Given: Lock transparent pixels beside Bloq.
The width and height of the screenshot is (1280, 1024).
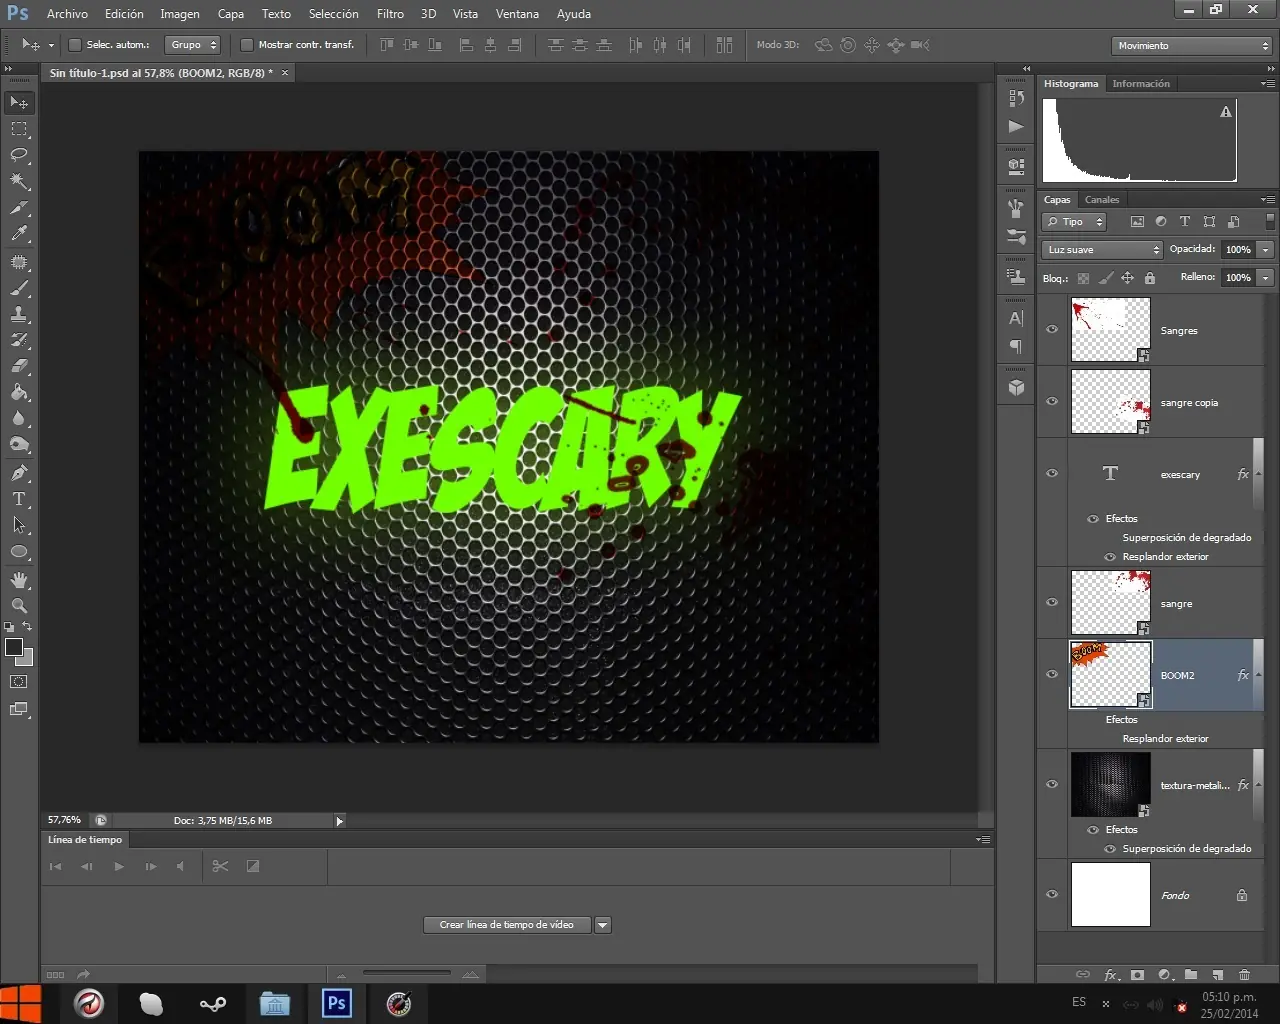Looking at the screenshot, I should coord(1083,278).
